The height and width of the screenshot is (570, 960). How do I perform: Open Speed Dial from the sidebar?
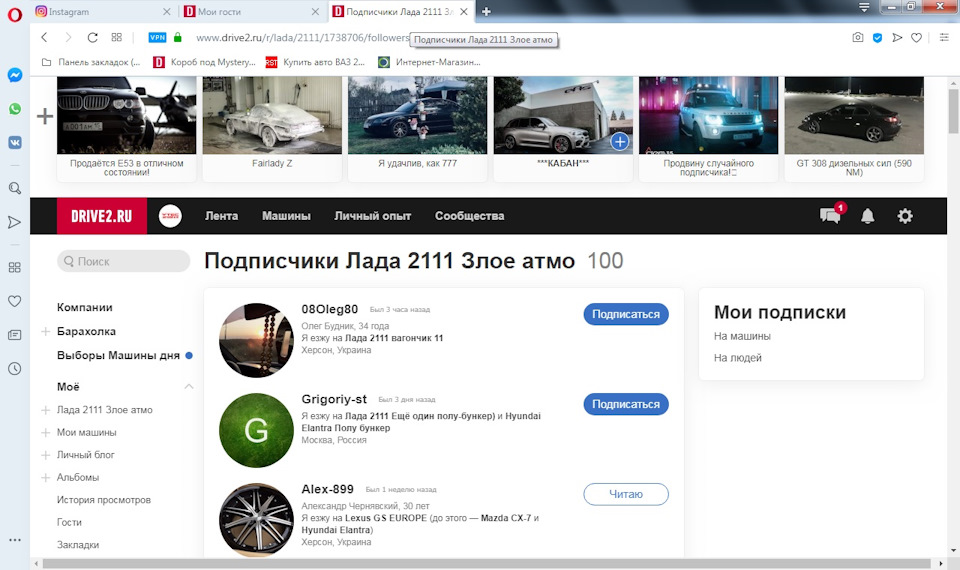pyautogui.click(x=15, y=268)
